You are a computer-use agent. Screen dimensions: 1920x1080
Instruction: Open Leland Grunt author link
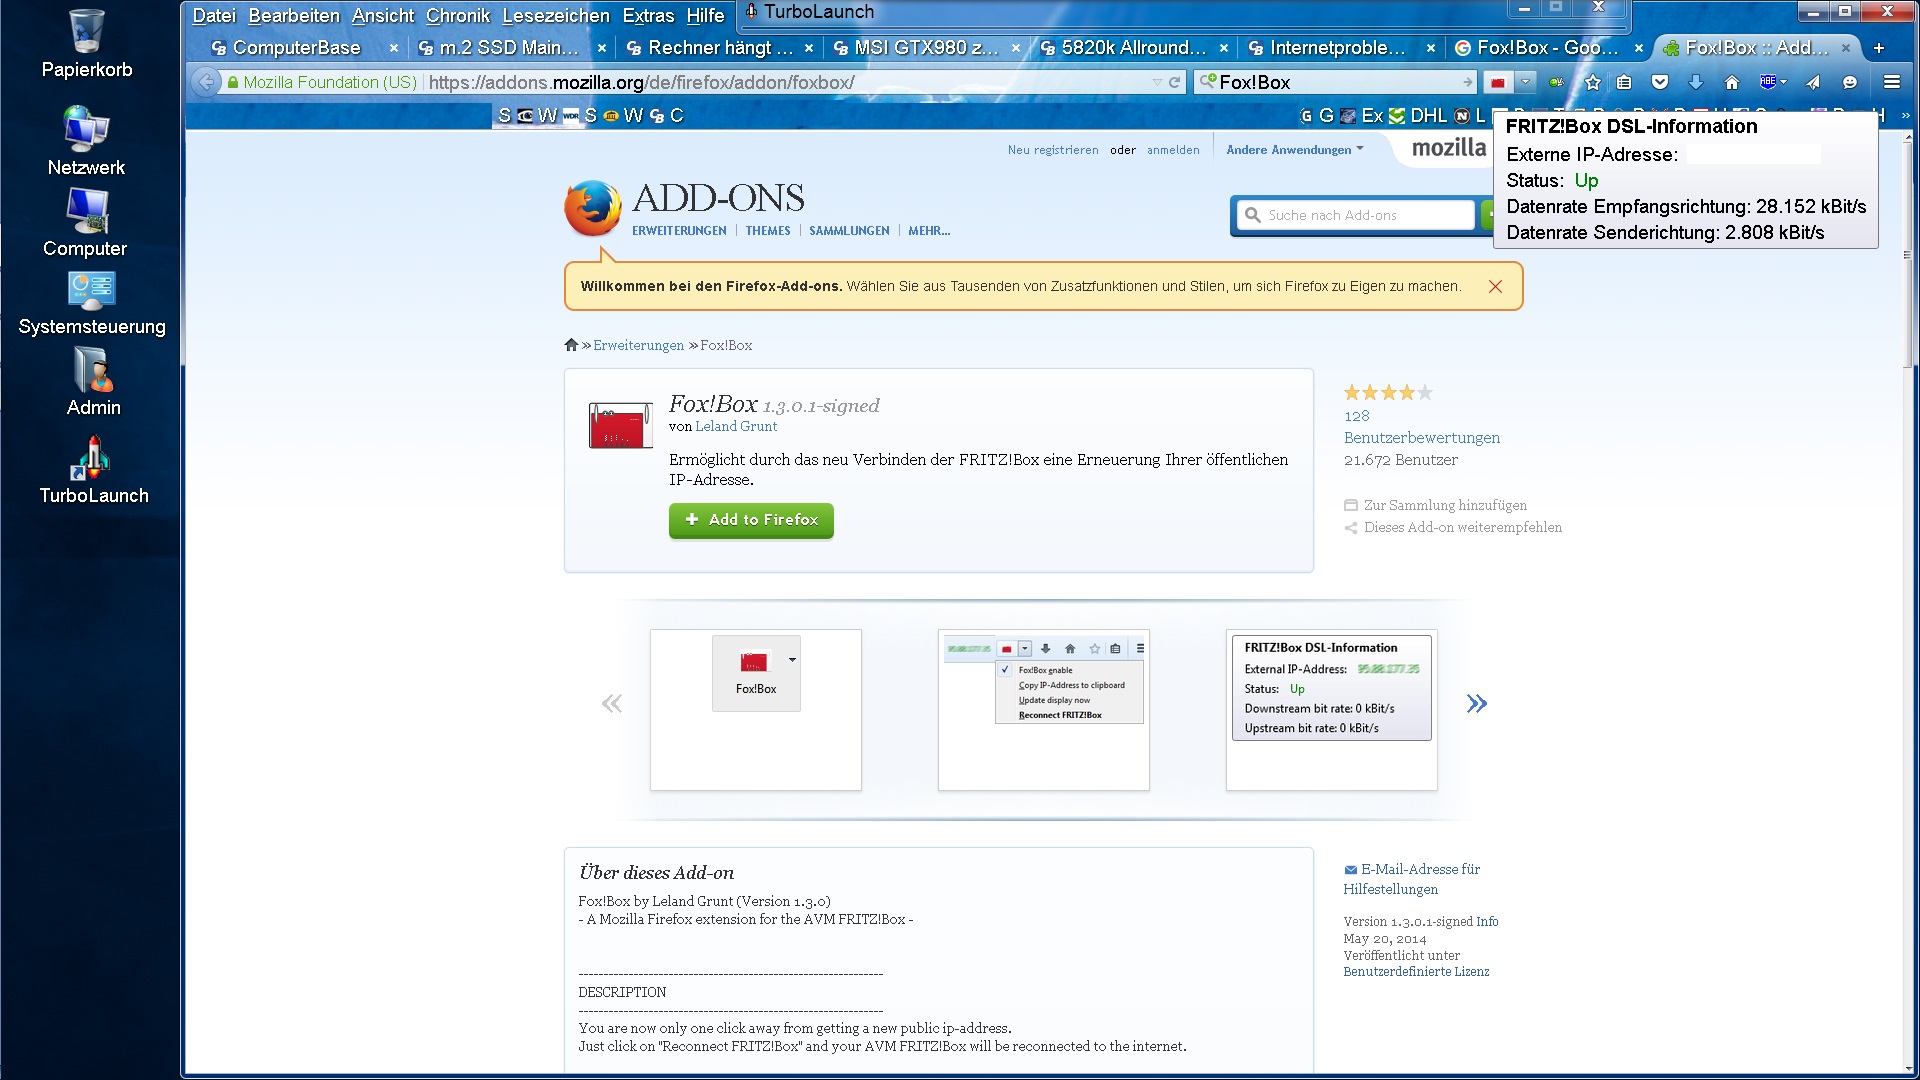[735, 427]
